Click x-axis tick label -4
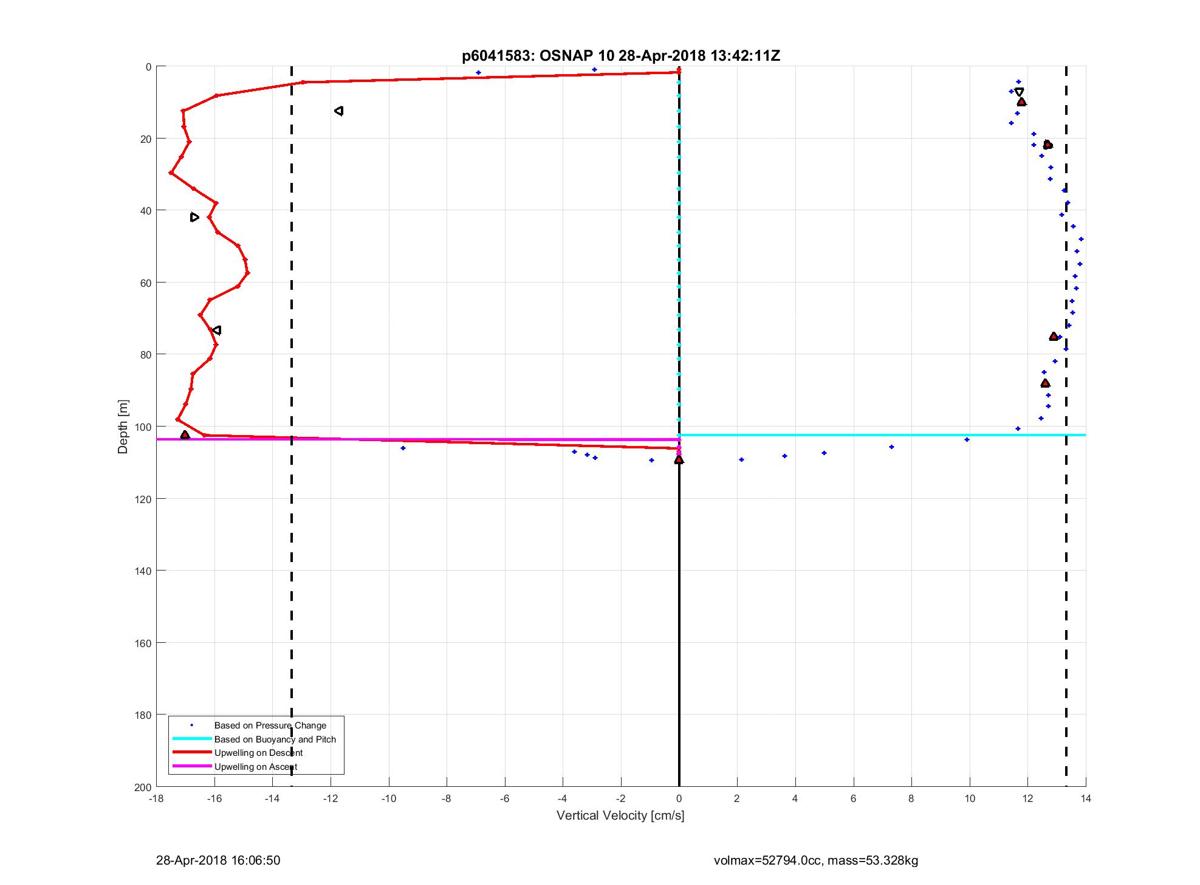The height and width of the screenshot is (885, 1200). coord(562,799)
